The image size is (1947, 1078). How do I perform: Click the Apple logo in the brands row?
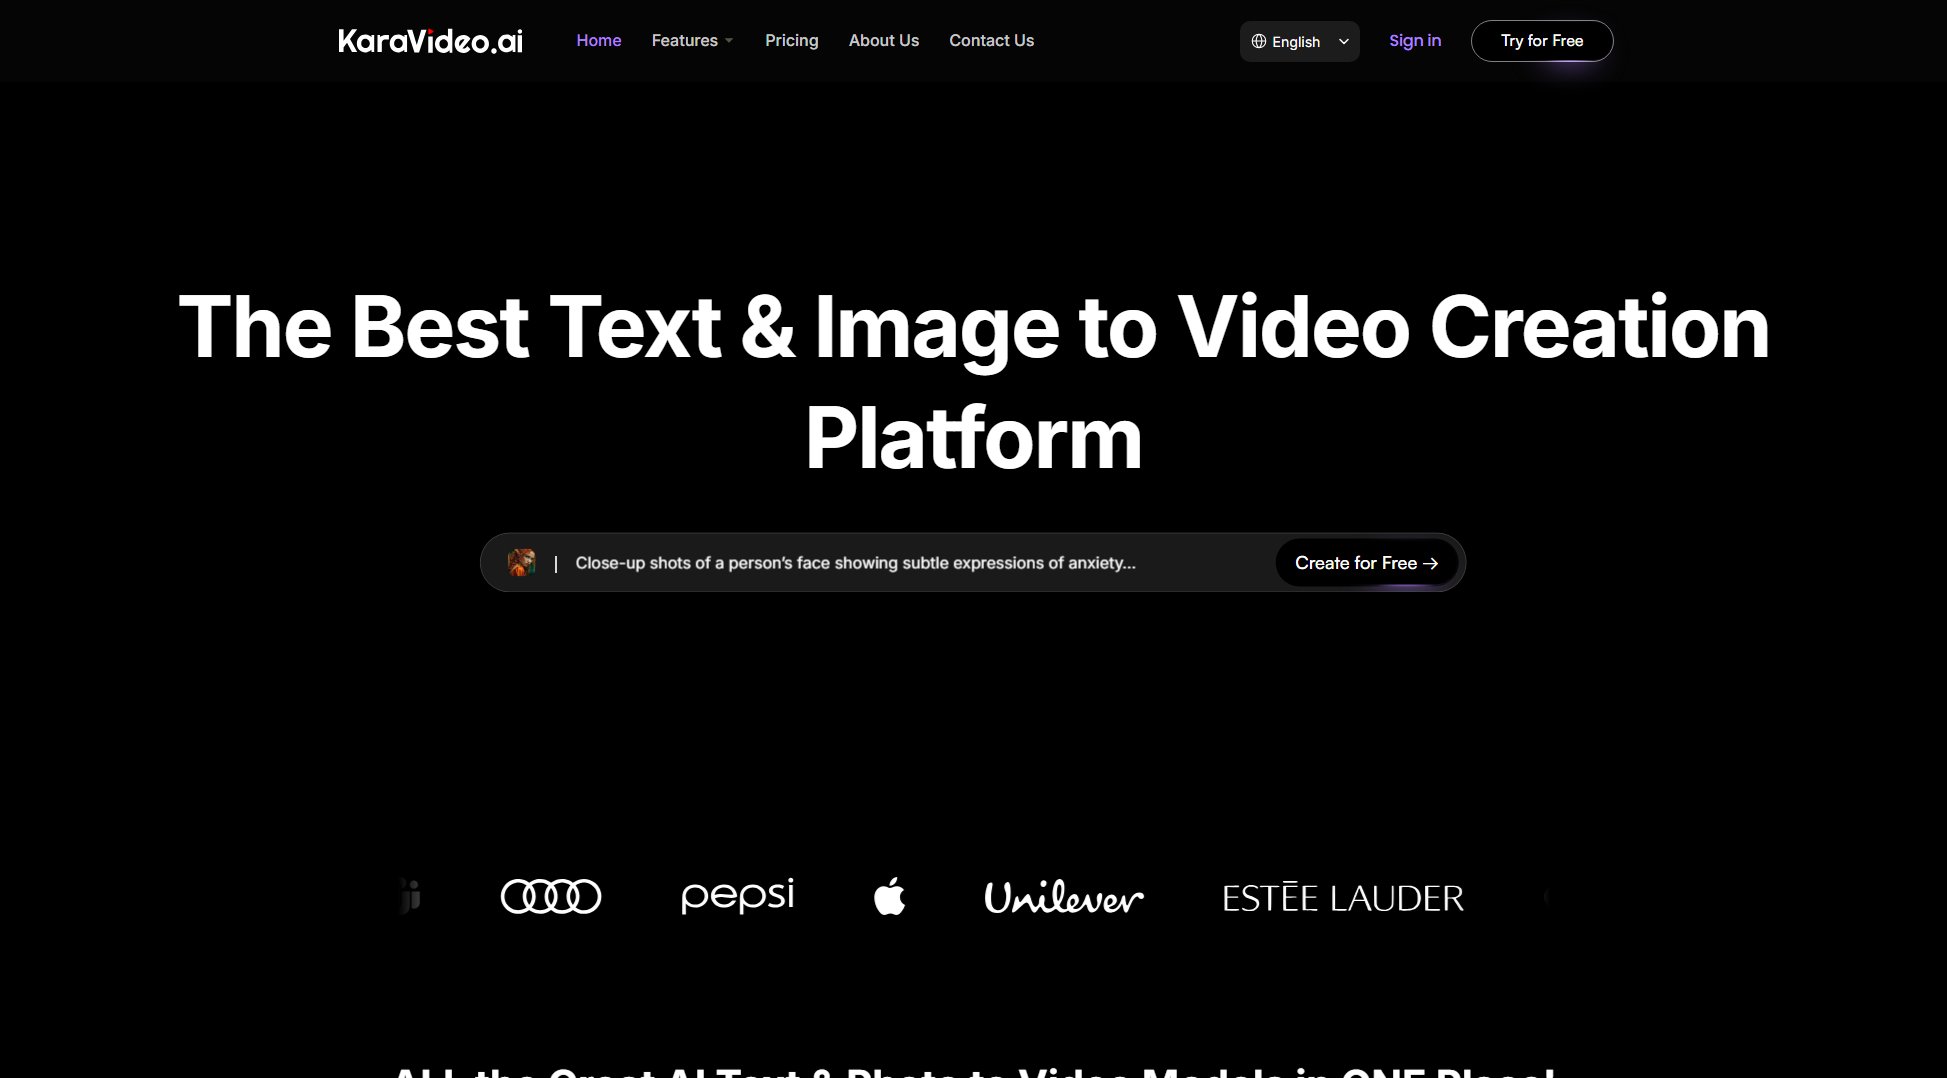[x=889, y=897]
